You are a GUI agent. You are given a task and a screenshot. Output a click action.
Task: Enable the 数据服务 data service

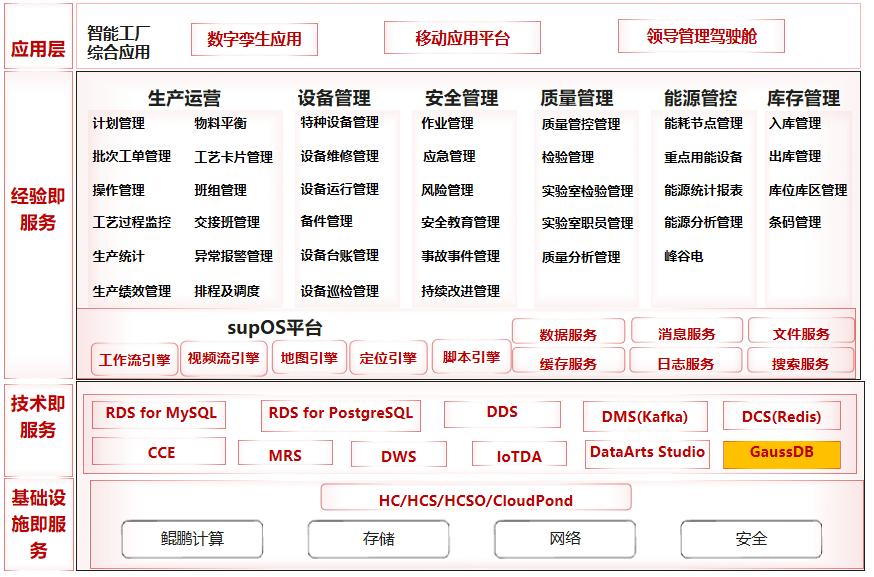pos(568,331)
